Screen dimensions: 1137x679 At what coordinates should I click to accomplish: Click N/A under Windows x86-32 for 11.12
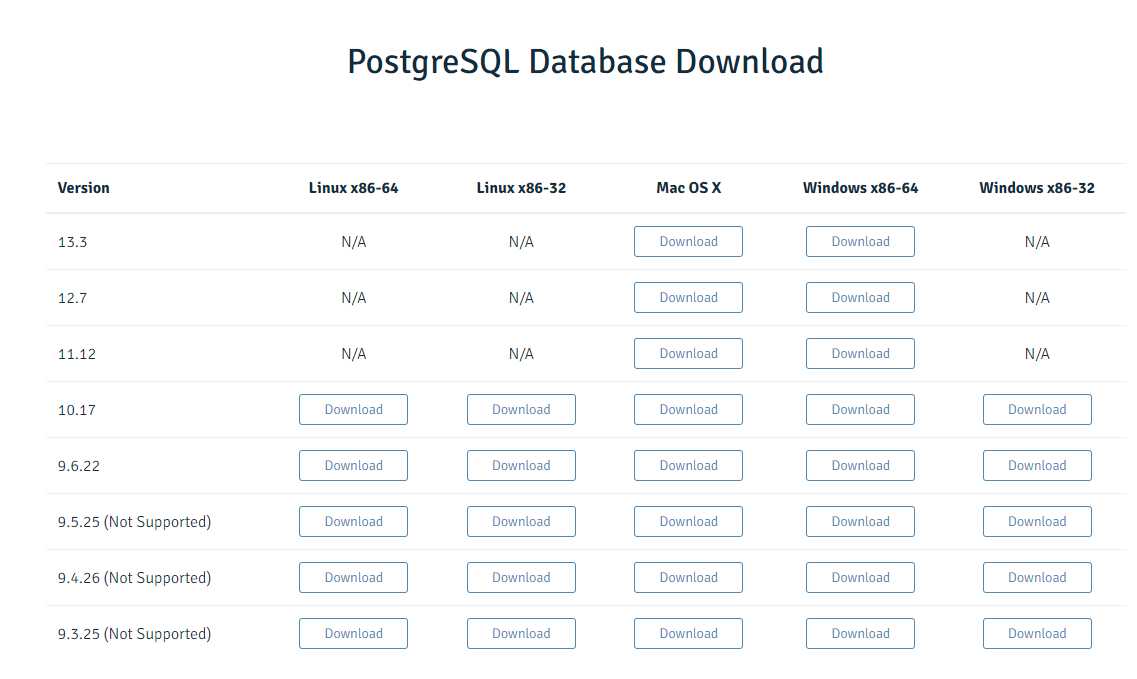coord(1037,354)
